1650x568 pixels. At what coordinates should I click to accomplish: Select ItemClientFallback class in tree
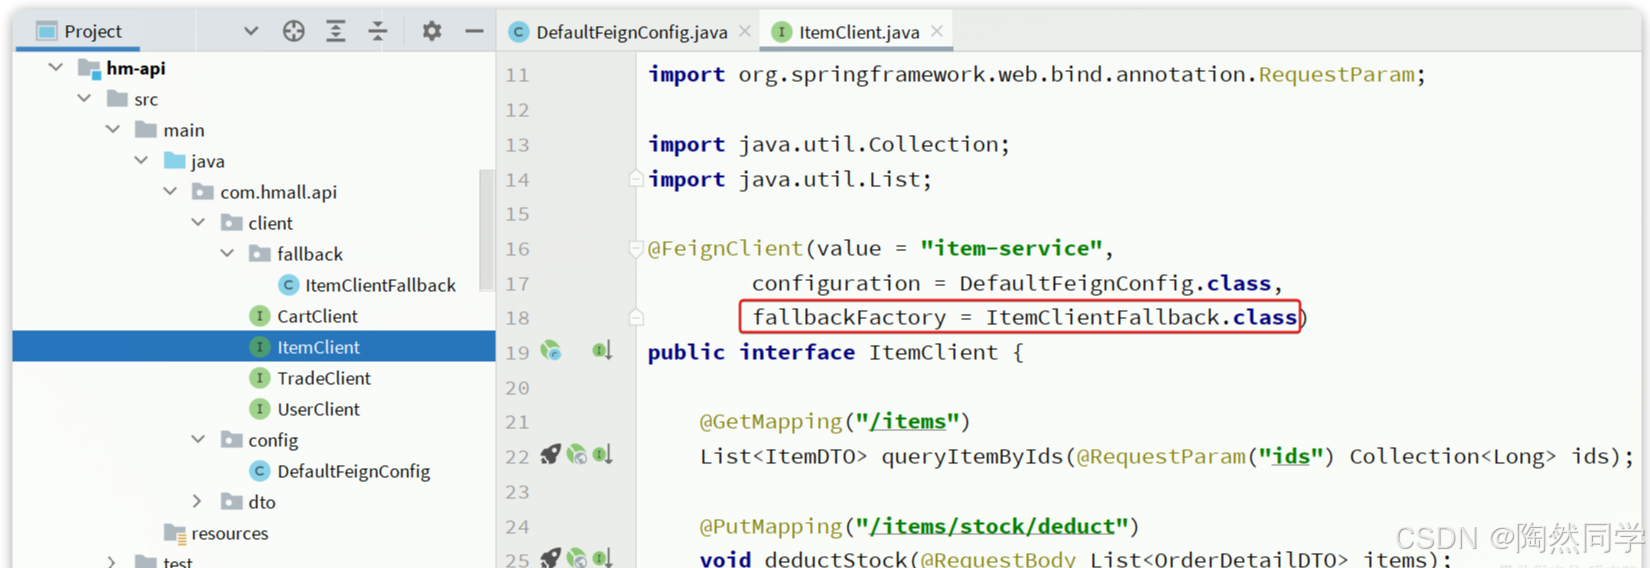(380, 285)
